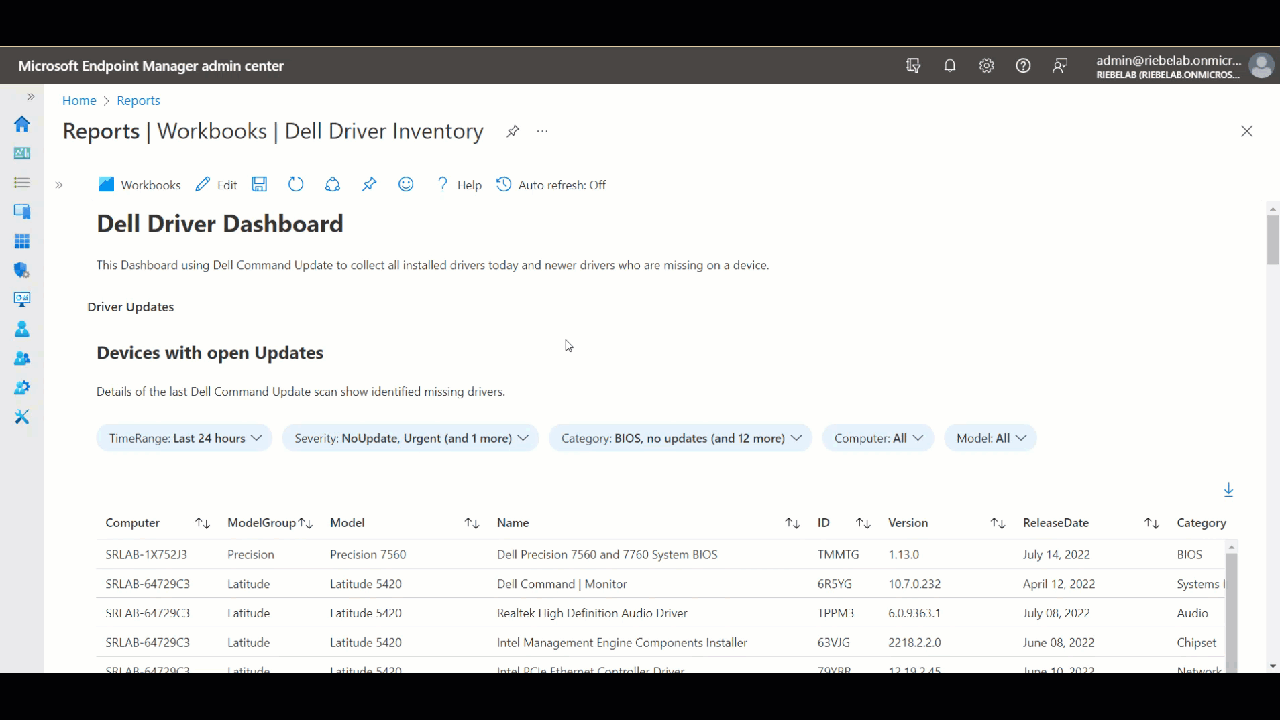Open Dashboard from the left navigation rail

[x=21, y=153]
